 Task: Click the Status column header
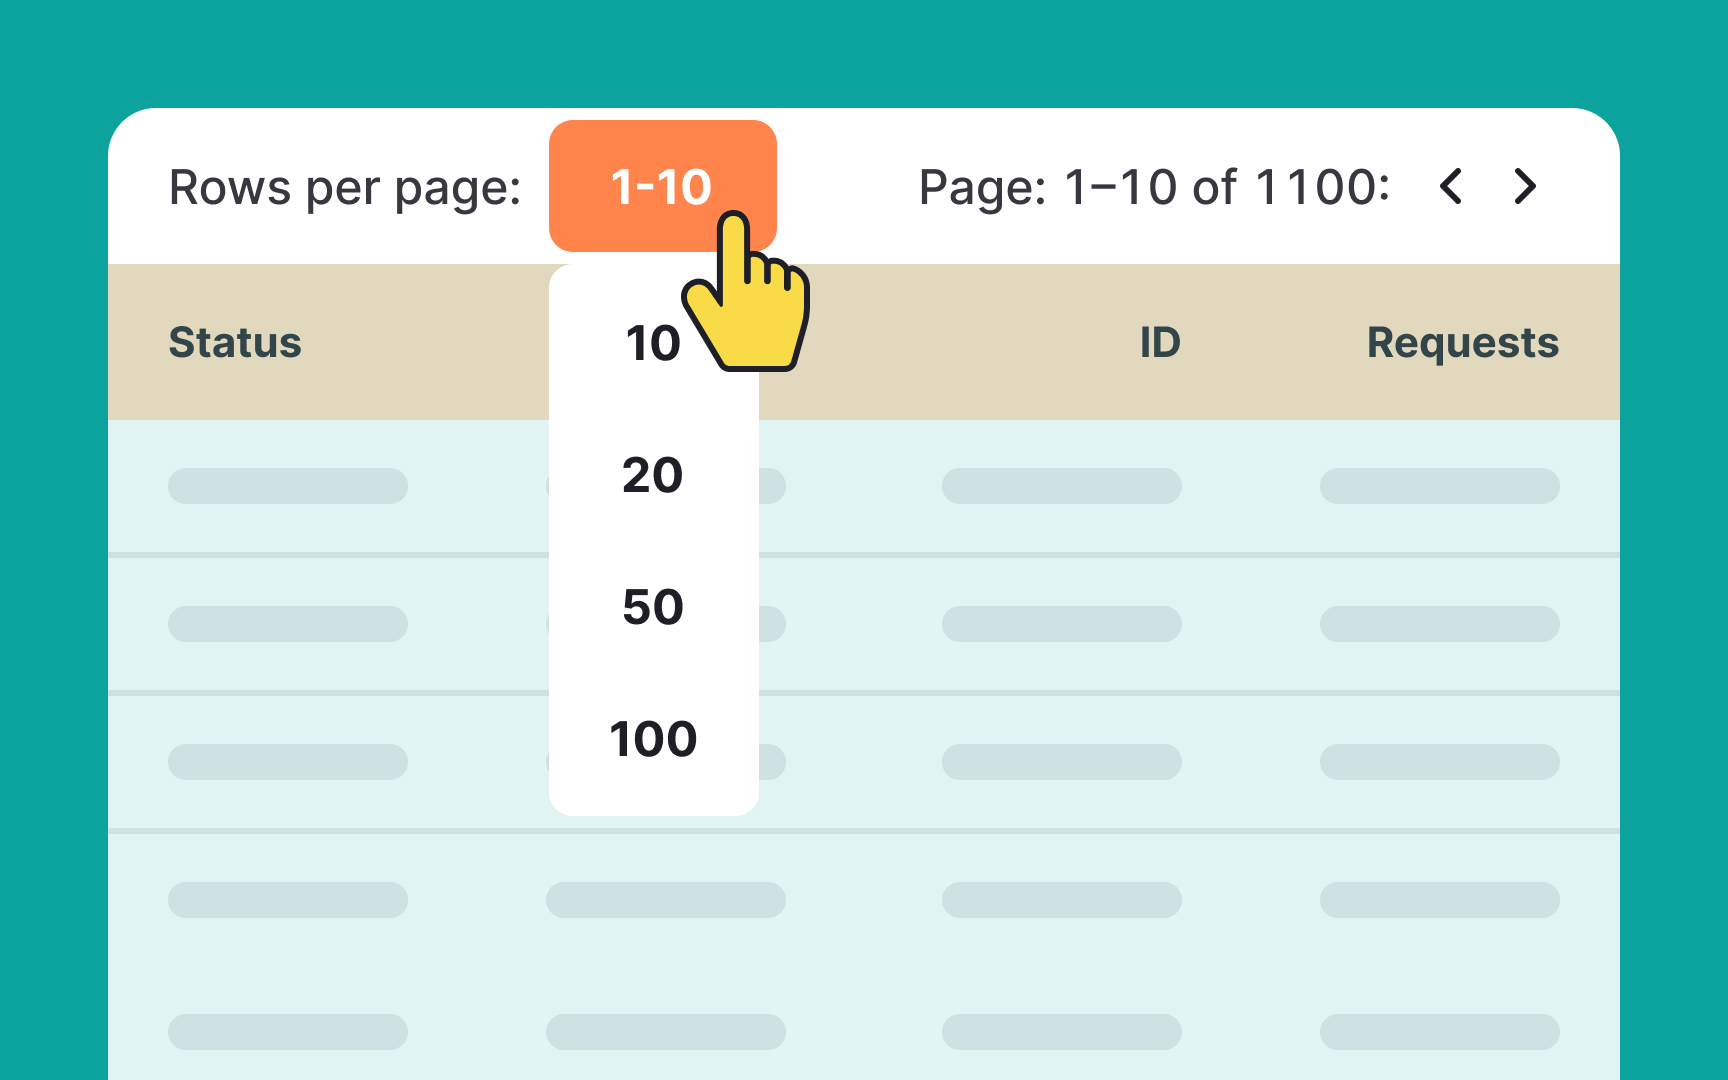pos(235,342)
